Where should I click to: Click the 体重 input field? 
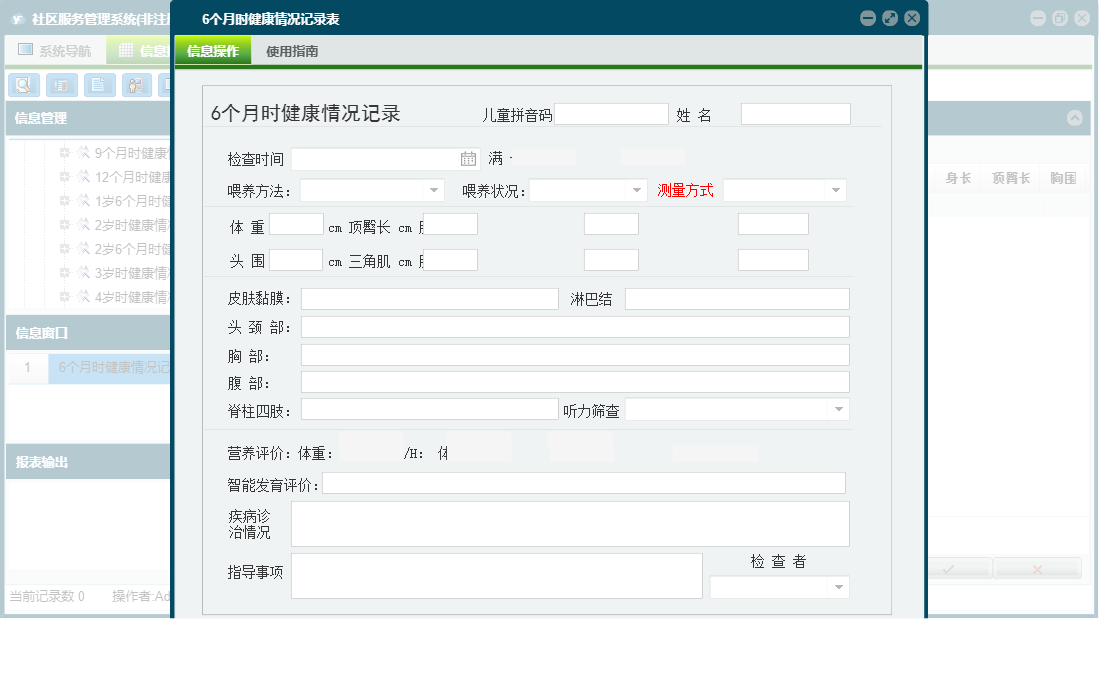(x=296, y=224)
